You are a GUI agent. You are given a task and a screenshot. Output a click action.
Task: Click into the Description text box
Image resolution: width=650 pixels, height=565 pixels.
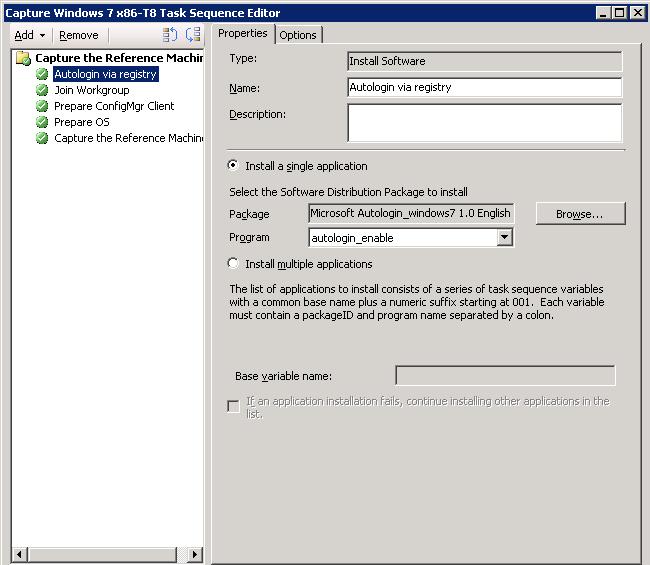pyautogui.click(x=485, y=123)
